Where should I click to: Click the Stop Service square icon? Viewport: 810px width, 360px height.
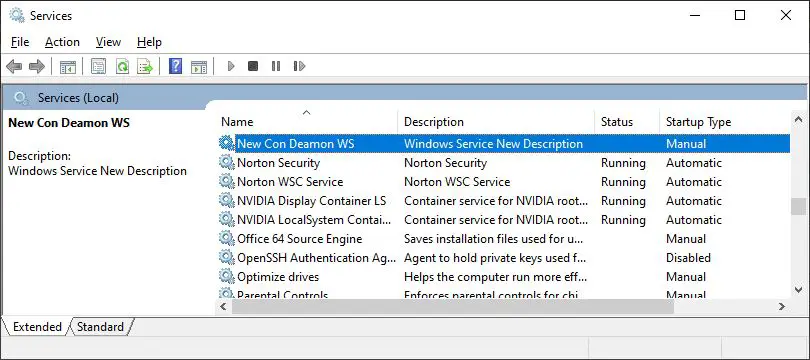click(253, 66)
